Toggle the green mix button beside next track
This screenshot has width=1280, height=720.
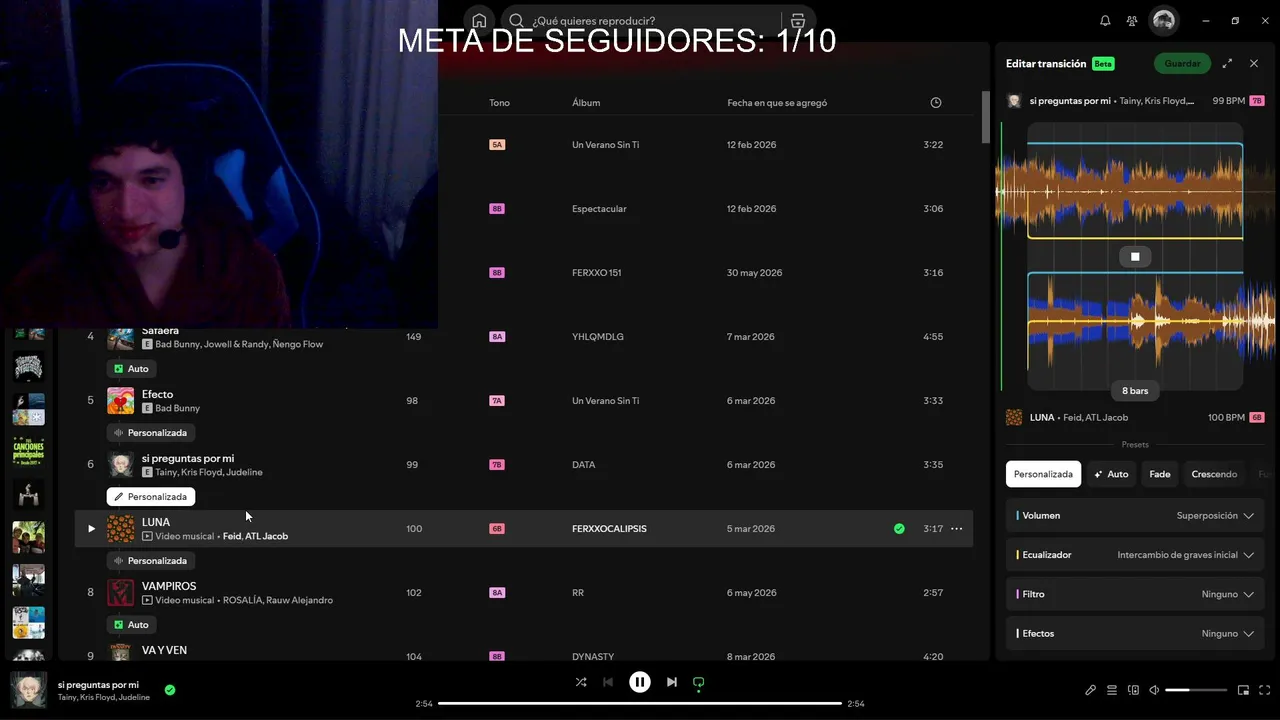(699, 683)
